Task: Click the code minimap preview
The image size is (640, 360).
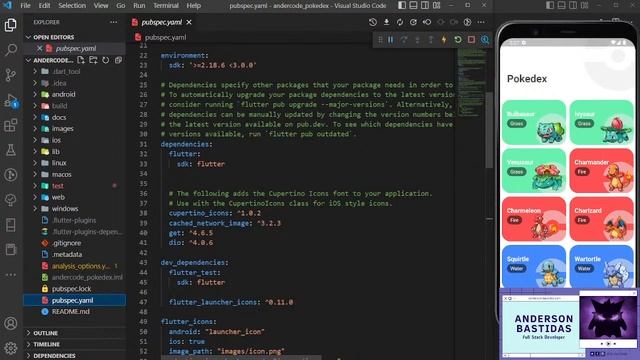Action: tap(472, 84)
